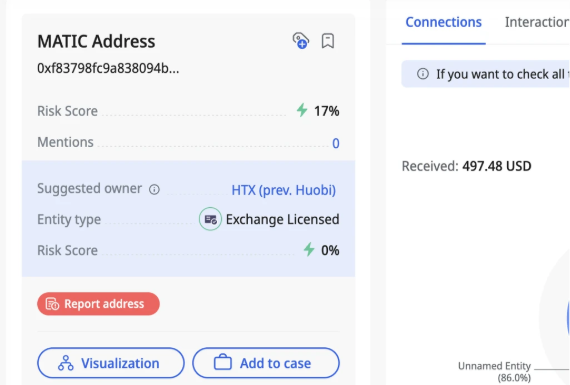Click the Add to case button

tap(266, 363)
